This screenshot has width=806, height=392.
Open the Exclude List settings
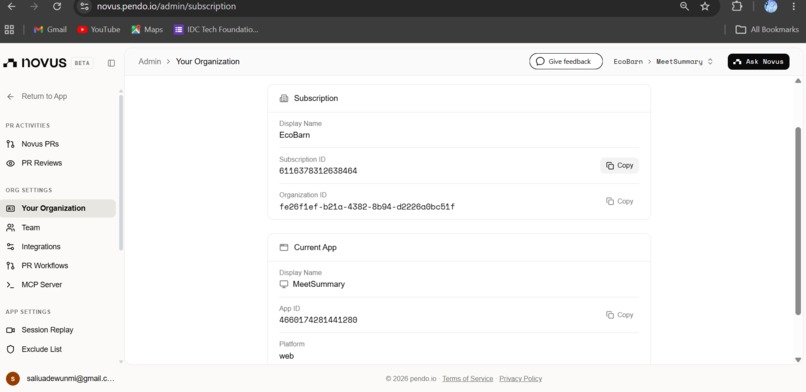42,349
